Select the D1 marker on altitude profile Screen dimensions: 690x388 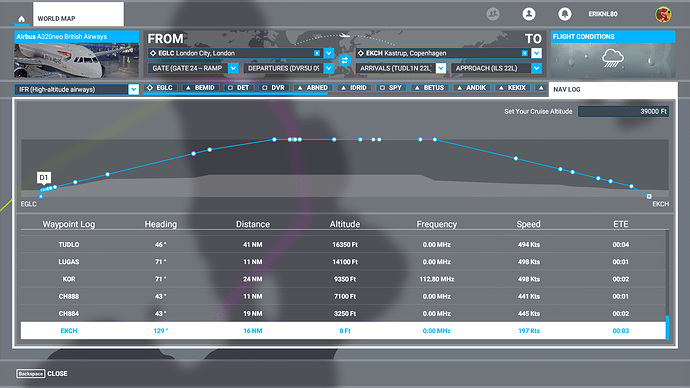click(x=44, y=178)
